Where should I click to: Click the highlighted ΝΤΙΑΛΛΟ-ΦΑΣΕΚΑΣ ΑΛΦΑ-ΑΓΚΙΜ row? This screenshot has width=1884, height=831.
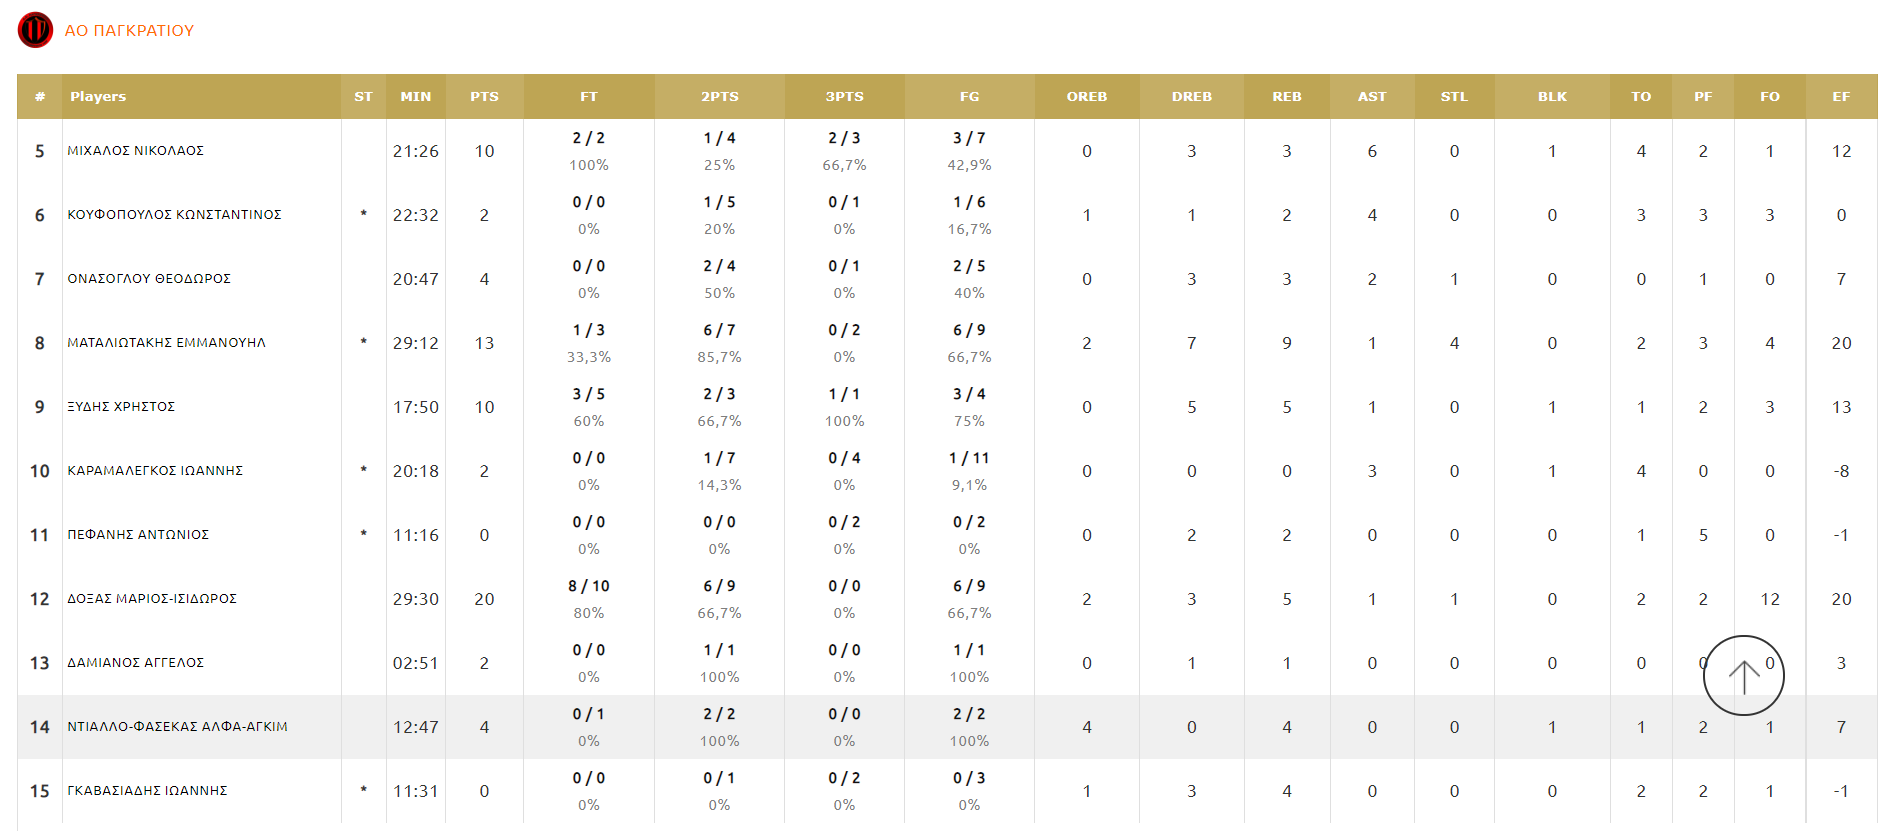point(177,727)
